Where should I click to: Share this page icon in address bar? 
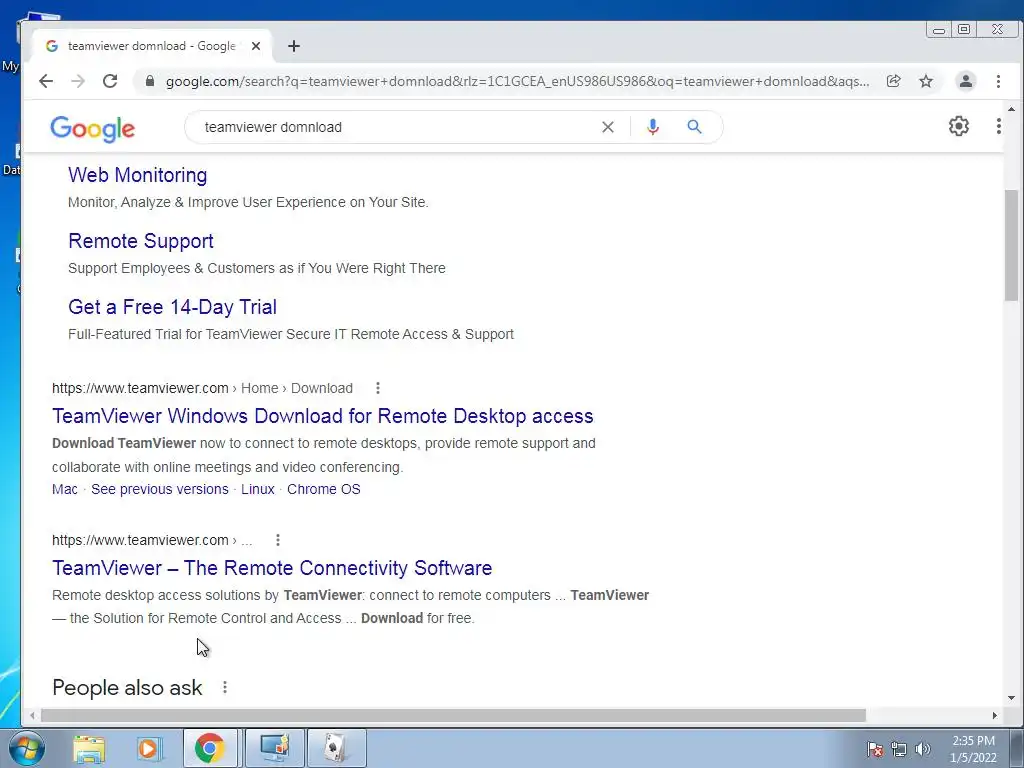click(x=893, y=81)
